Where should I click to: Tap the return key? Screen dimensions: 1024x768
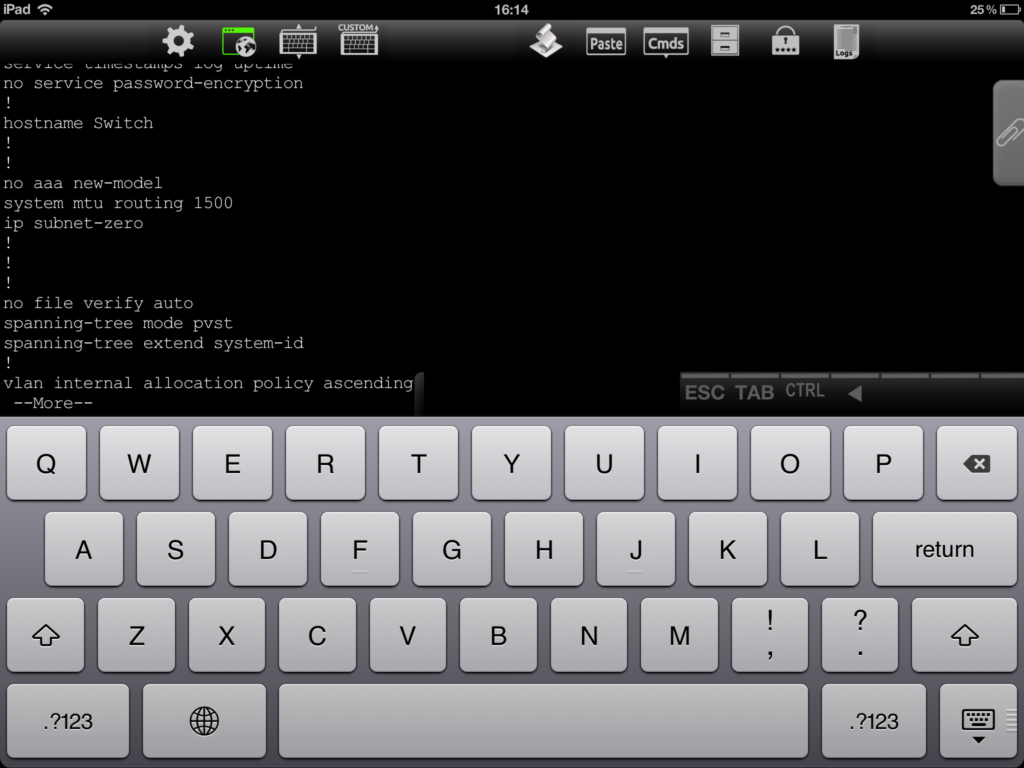click(944, 549)
